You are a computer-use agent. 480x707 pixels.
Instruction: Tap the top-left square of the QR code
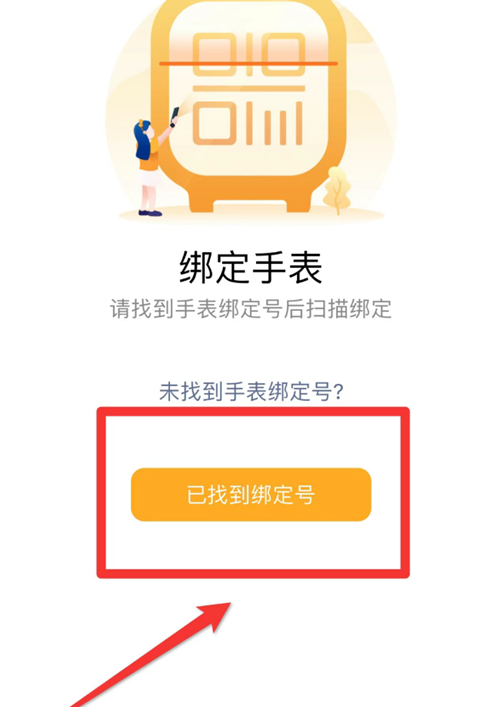(x=214, y=53)
